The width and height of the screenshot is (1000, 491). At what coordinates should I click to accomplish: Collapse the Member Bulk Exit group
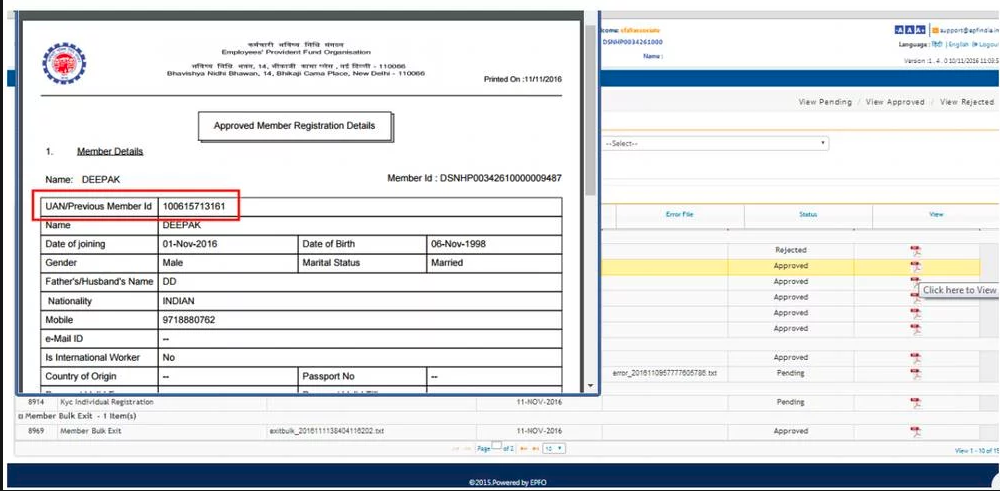(21, 416)
